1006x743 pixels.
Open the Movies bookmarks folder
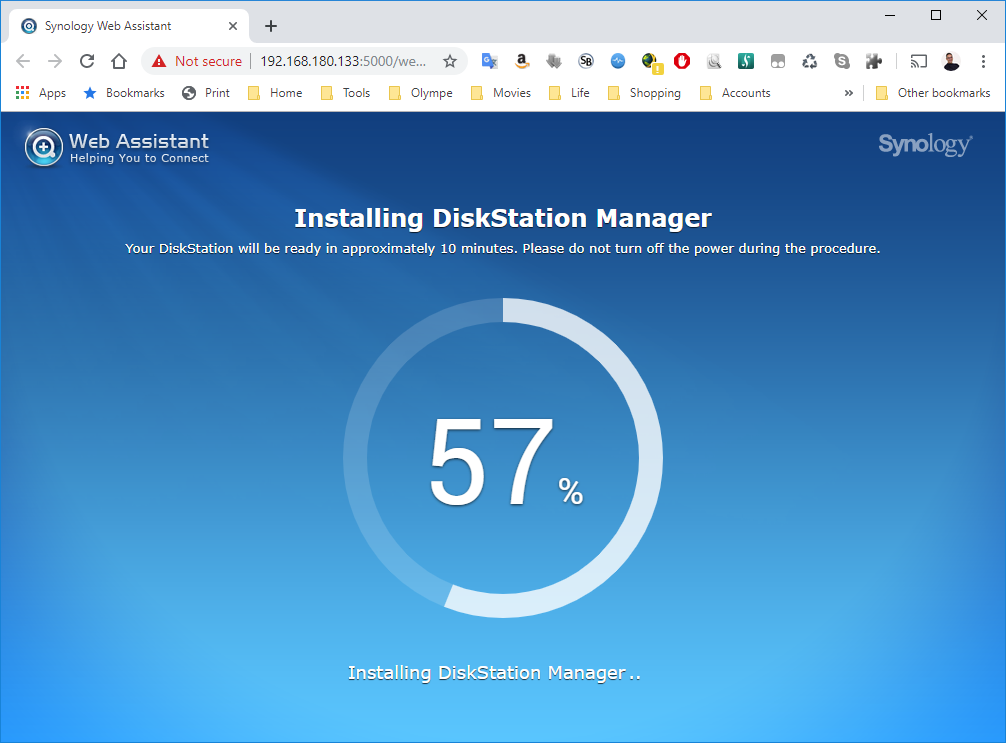[501, 93]
